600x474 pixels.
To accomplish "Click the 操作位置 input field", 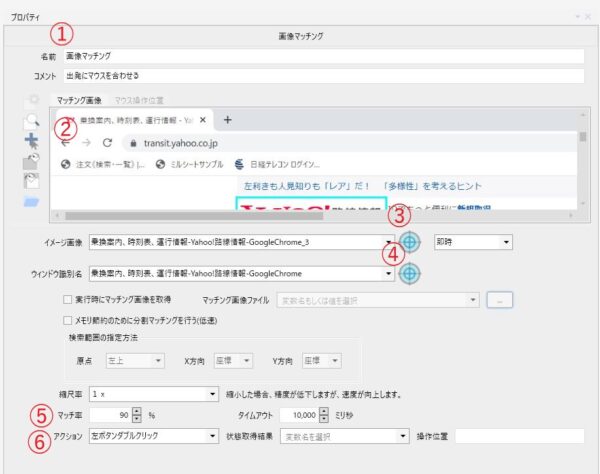I will click(x=520, y=436).
